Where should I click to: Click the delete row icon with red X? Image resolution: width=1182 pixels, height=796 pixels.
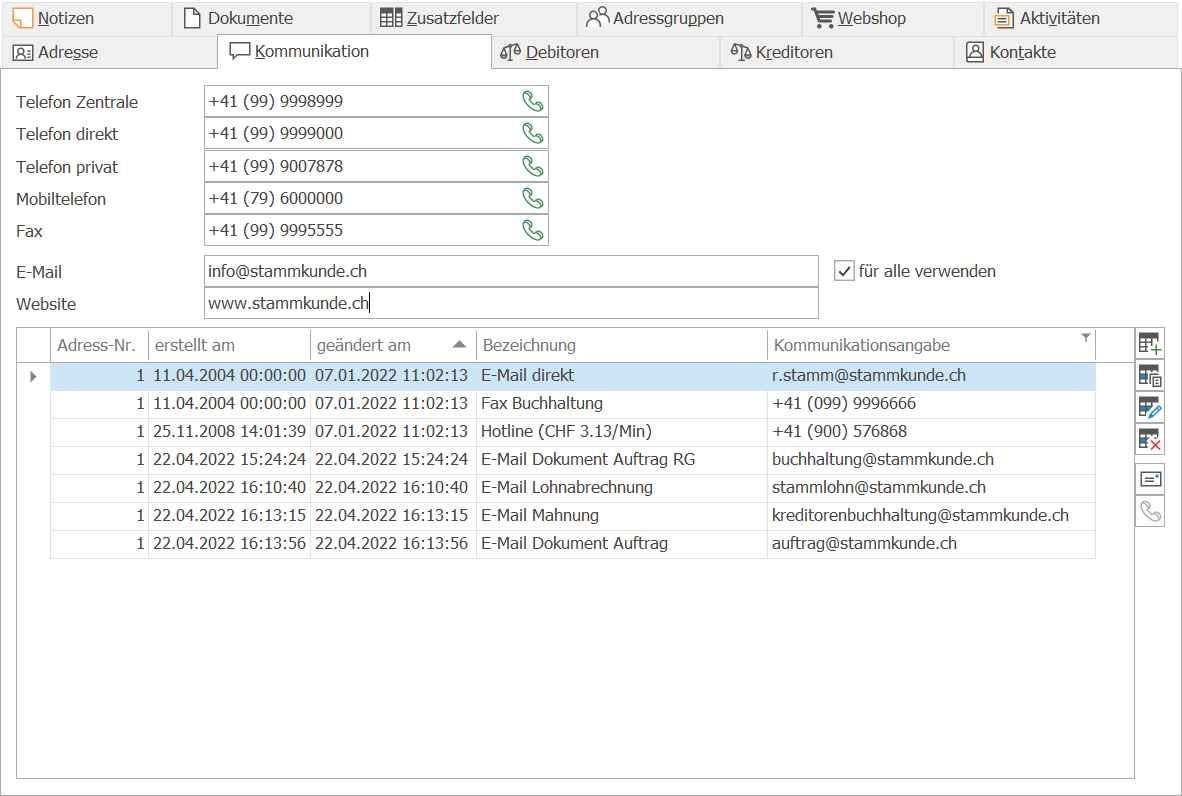coord(1150,439)
